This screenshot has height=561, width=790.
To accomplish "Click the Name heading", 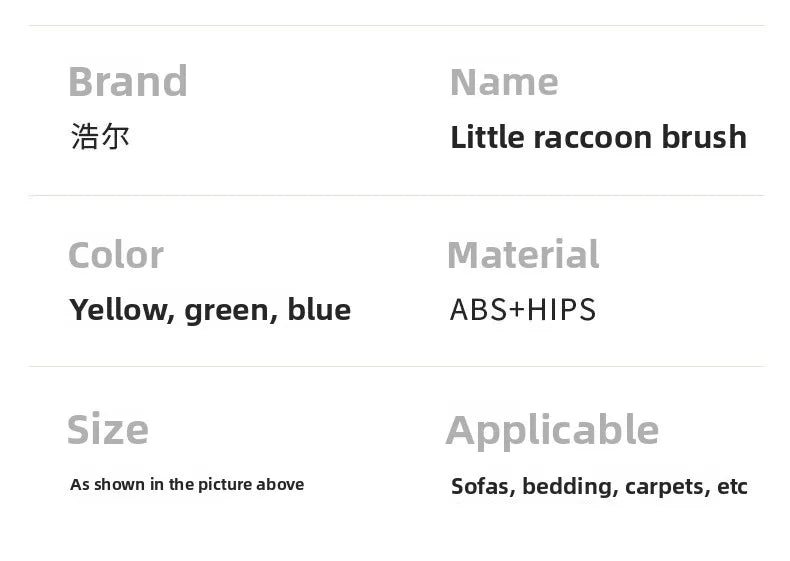I will (503, 82).
